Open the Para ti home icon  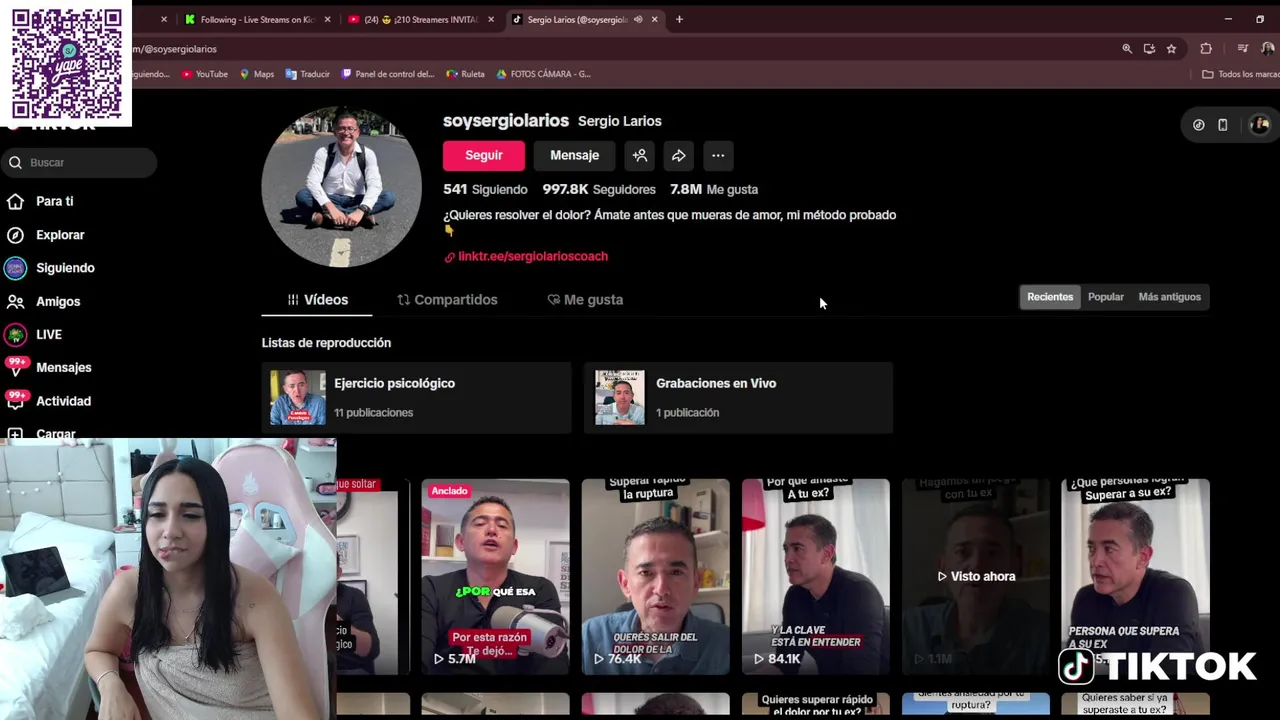click(15, 202)
